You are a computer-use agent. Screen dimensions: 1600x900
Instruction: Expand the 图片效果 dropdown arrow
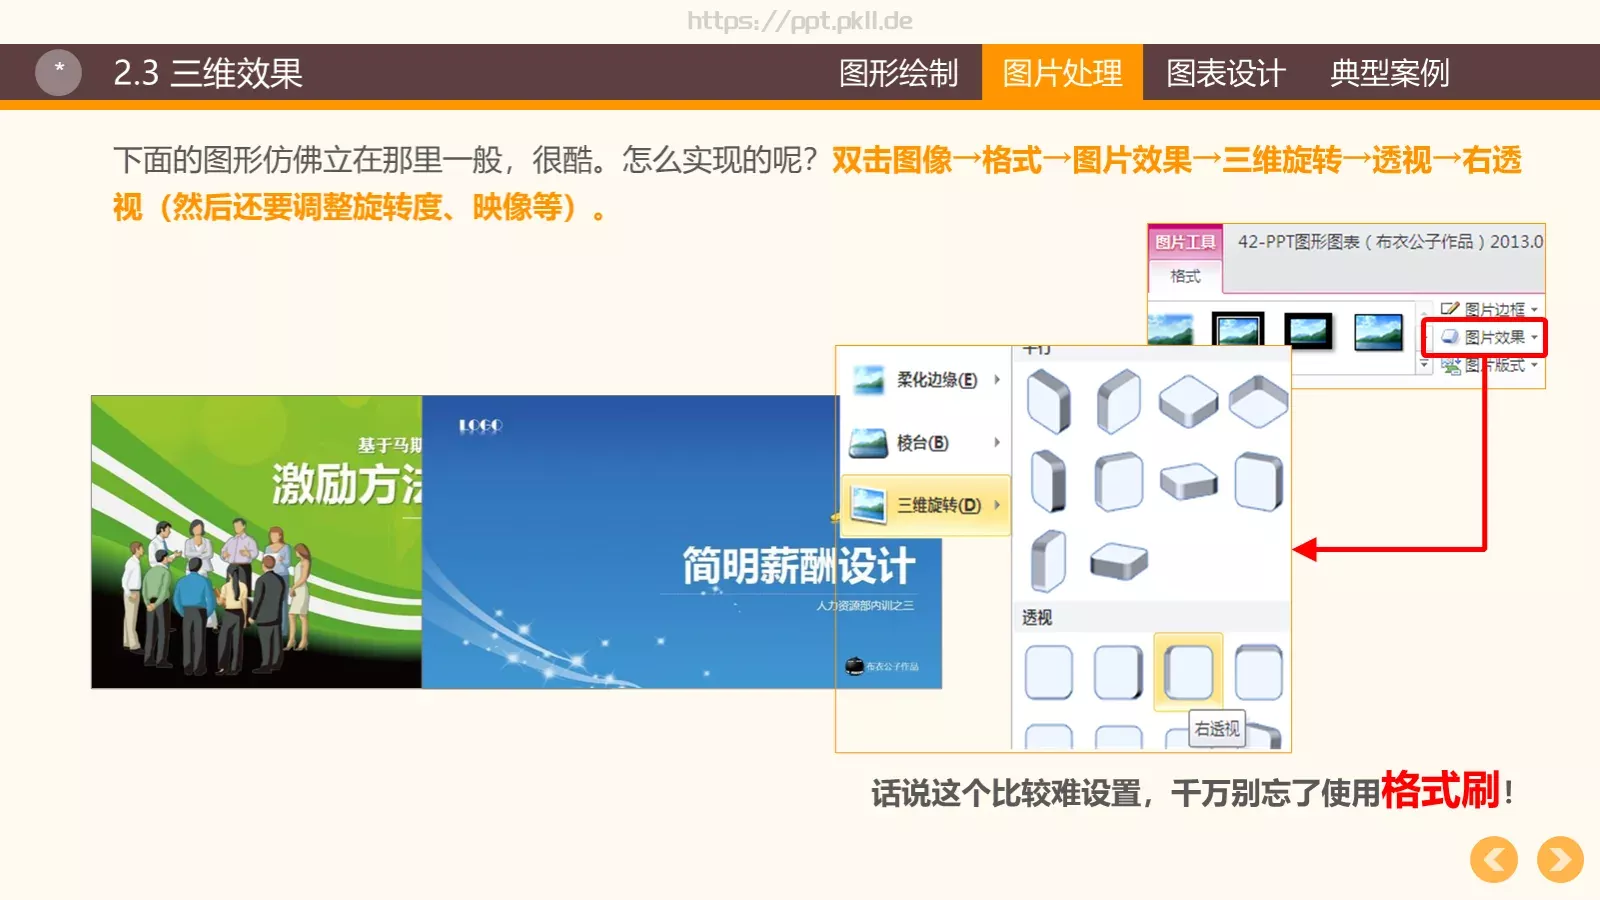[x=1534, y=337]
